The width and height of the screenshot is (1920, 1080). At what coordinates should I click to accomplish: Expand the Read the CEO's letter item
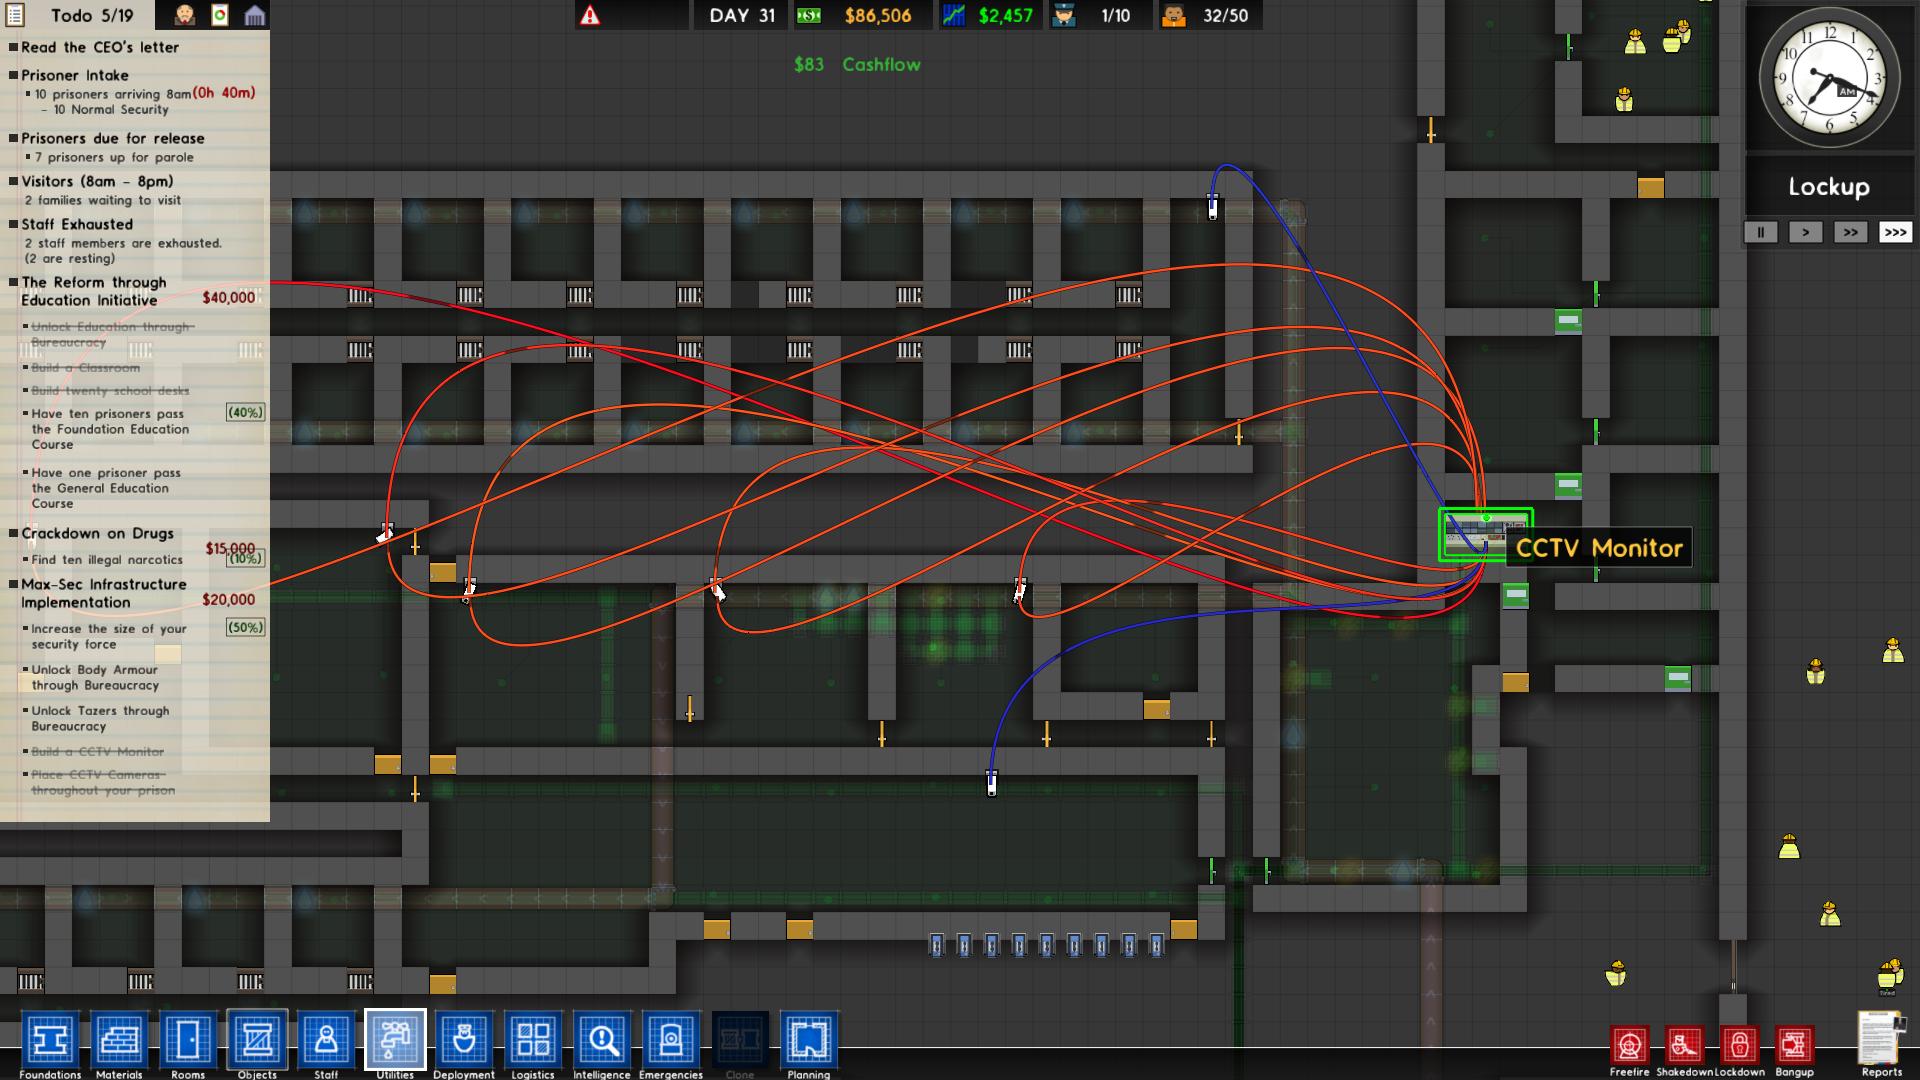[x=99, y=47]
